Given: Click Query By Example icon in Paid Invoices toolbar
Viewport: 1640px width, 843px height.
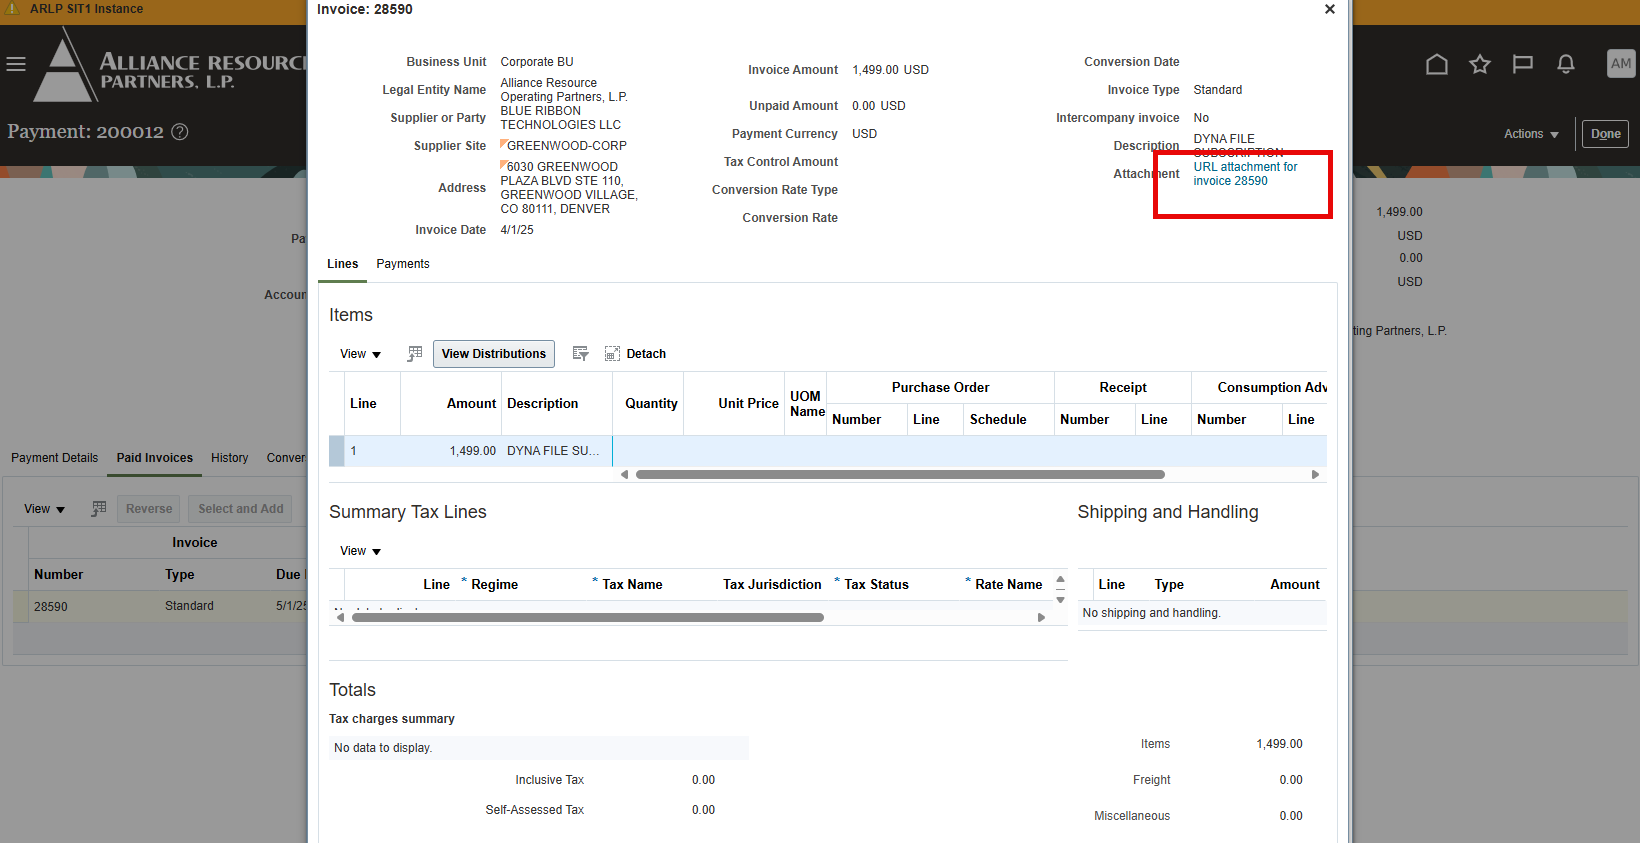Looking at the screenshot, I should coord(98,509).
